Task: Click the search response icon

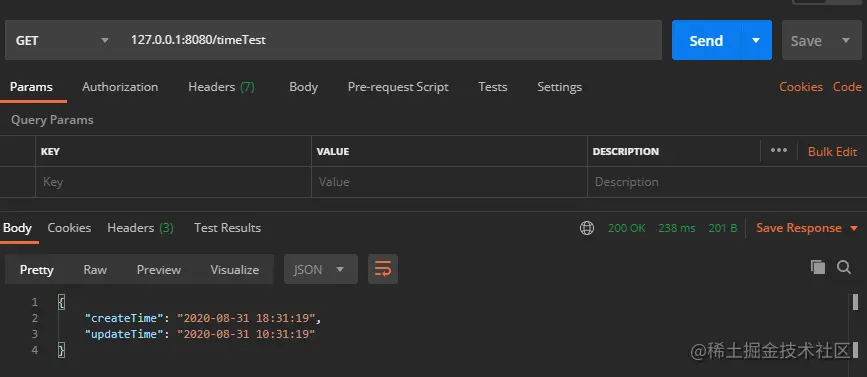Action: click(844, 267)
